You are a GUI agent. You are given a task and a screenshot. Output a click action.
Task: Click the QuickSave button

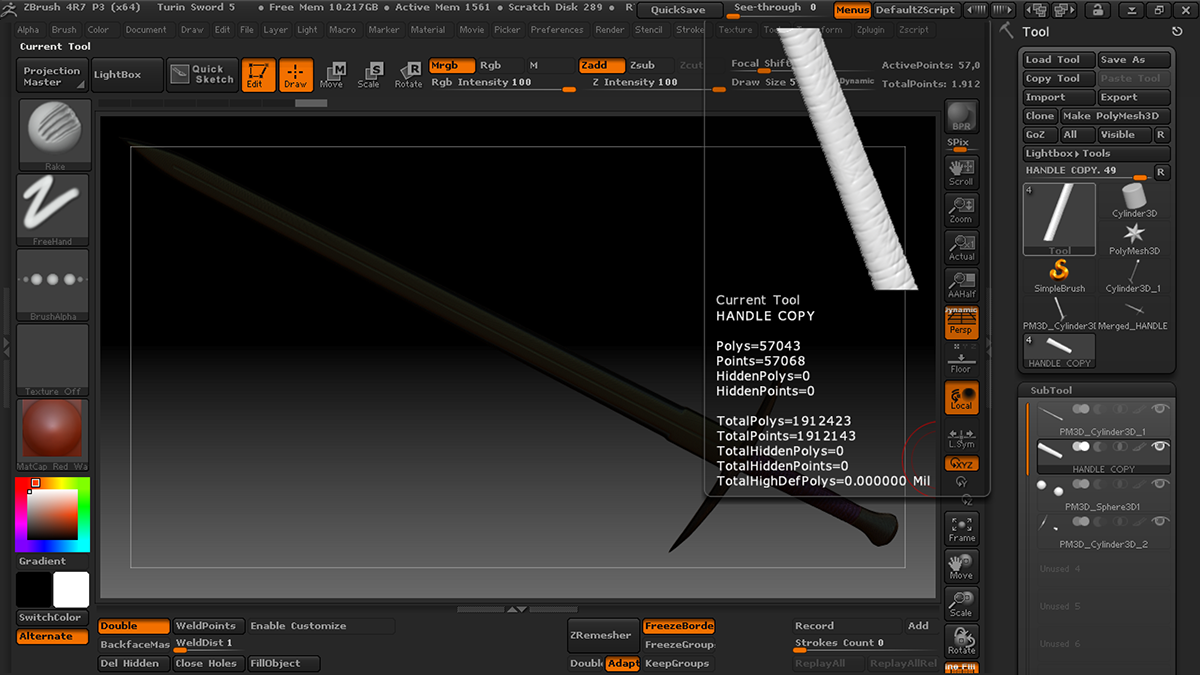tap(678, 10)
